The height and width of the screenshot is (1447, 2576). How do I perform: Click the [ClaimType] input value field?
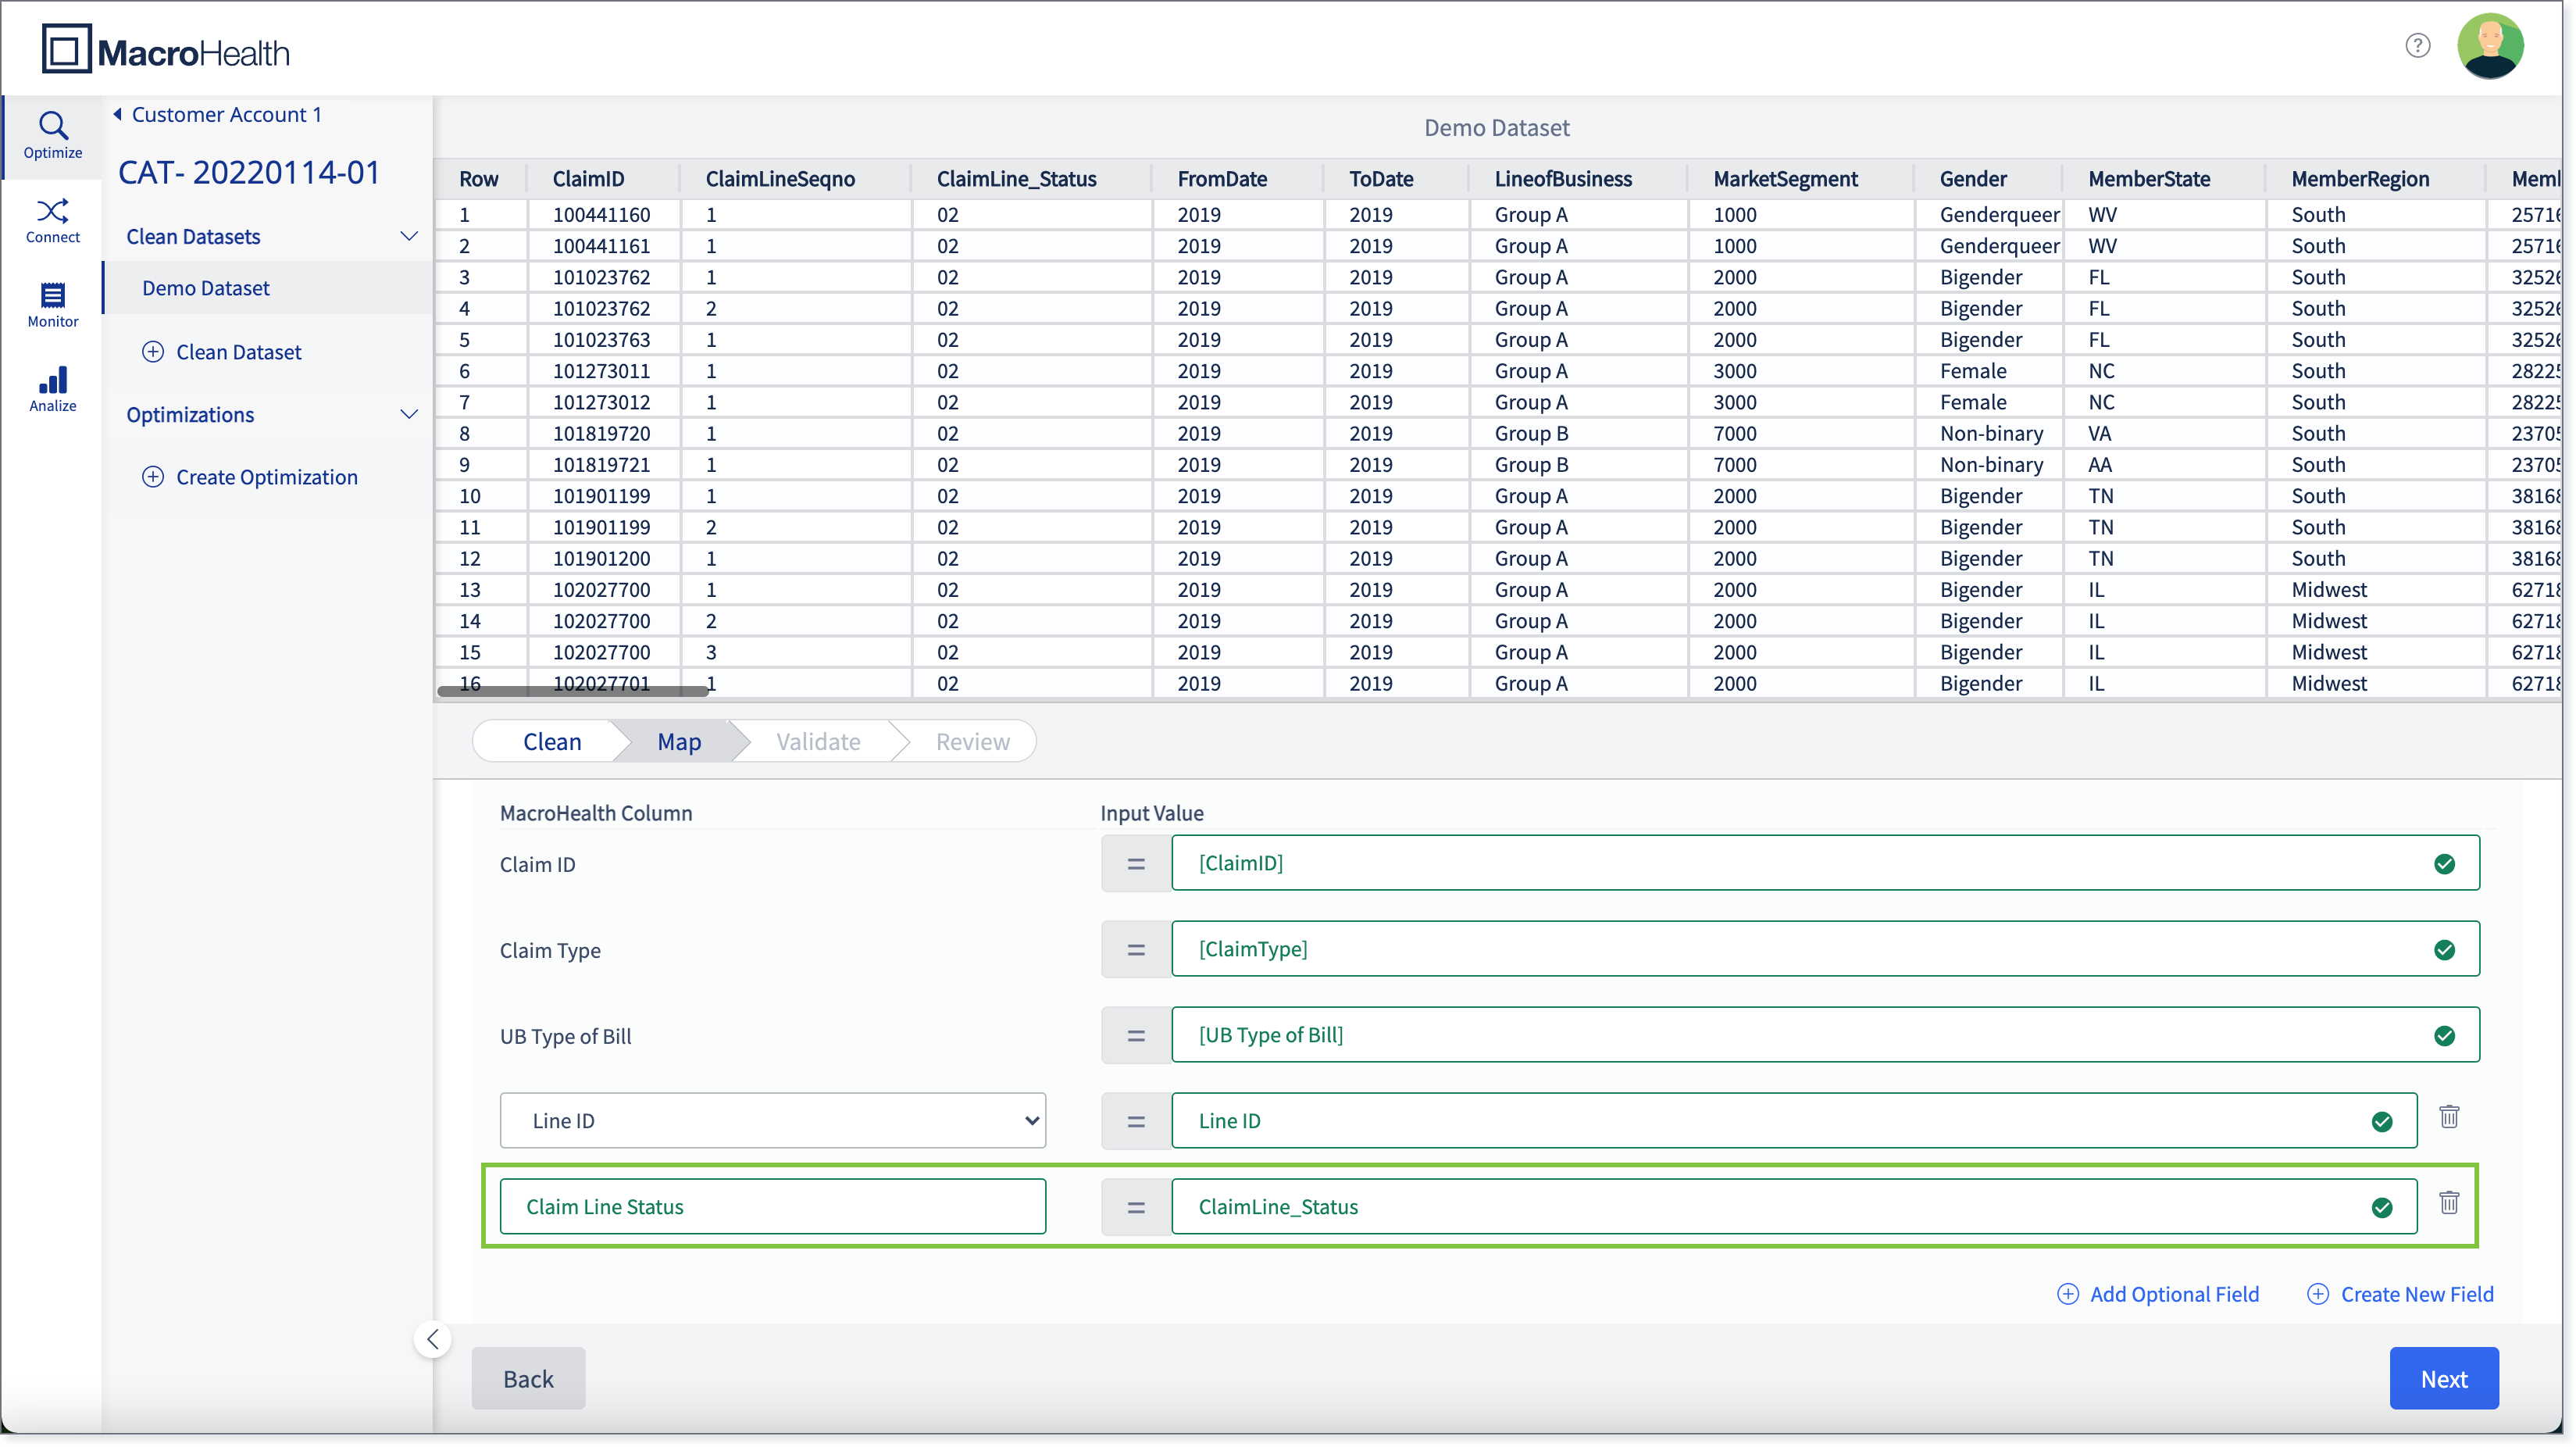click(x=1825, y=949)
